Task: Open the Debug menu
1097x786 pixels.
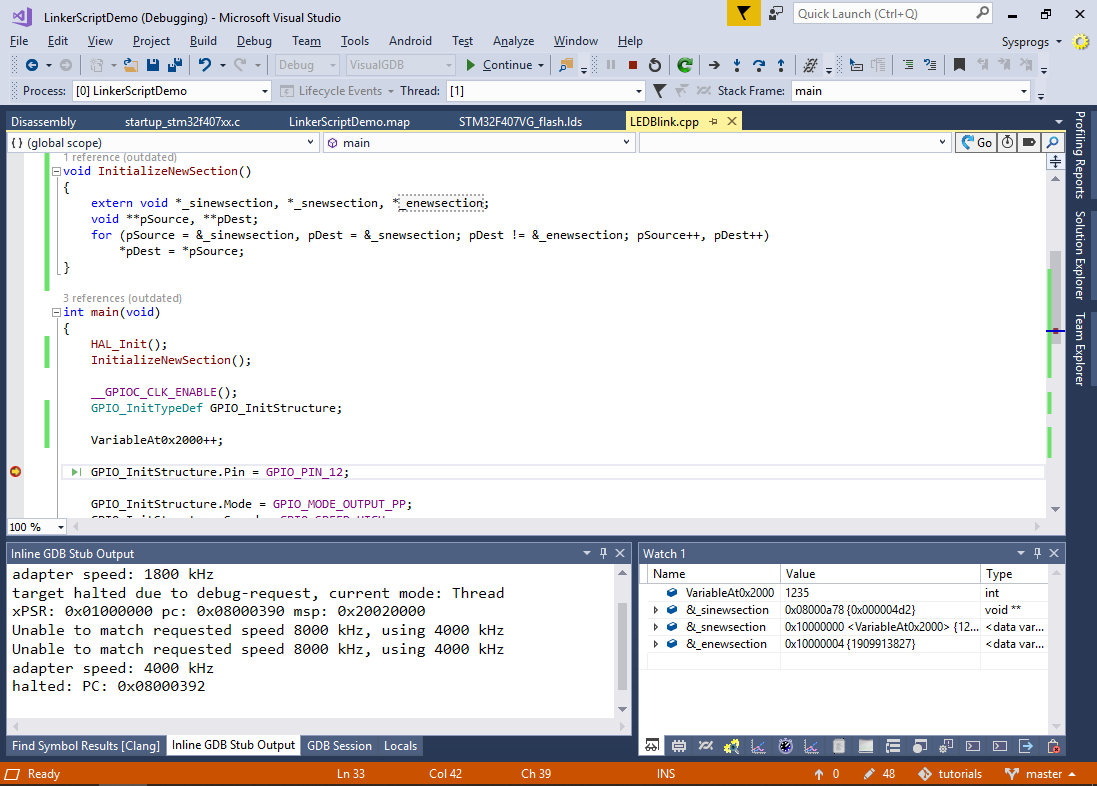Action: pos(254,41)
